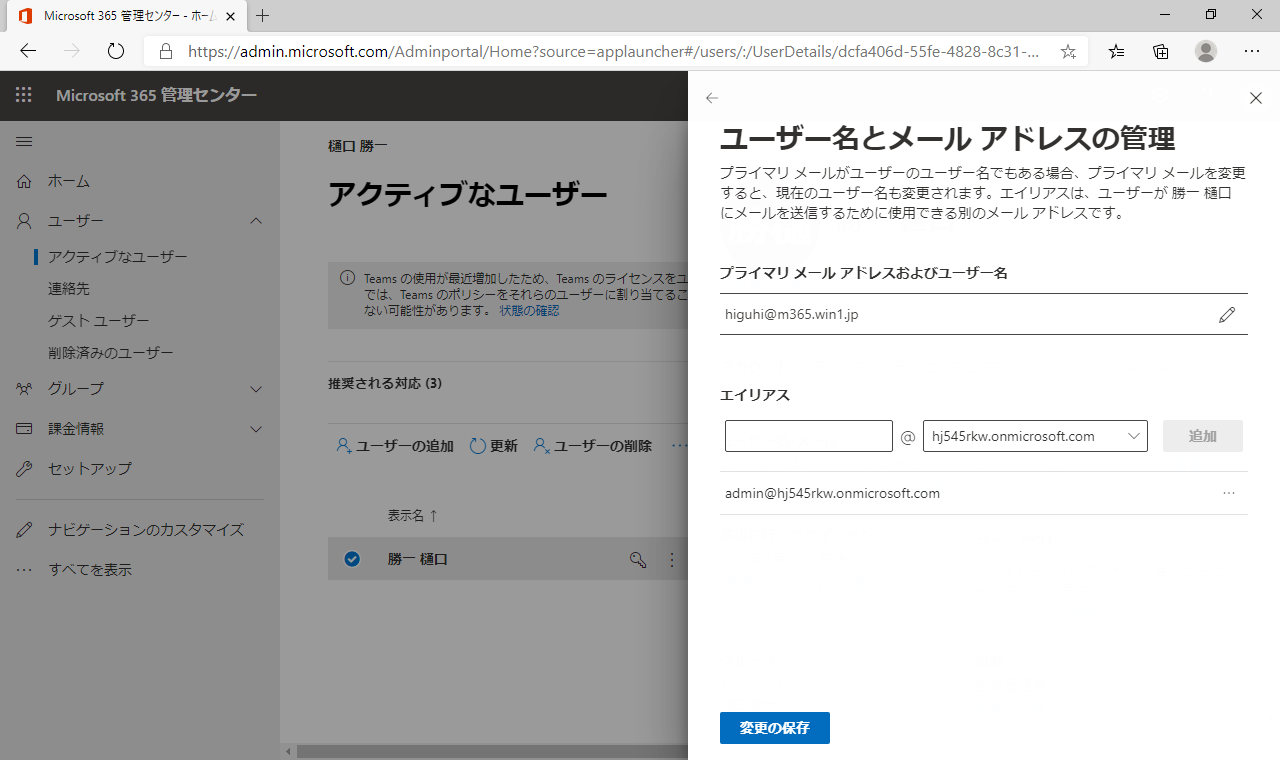Open a new browser tab with plus
Image resolution: width=1280 pixels, height=760 pixels.
(x=263, y=16)
